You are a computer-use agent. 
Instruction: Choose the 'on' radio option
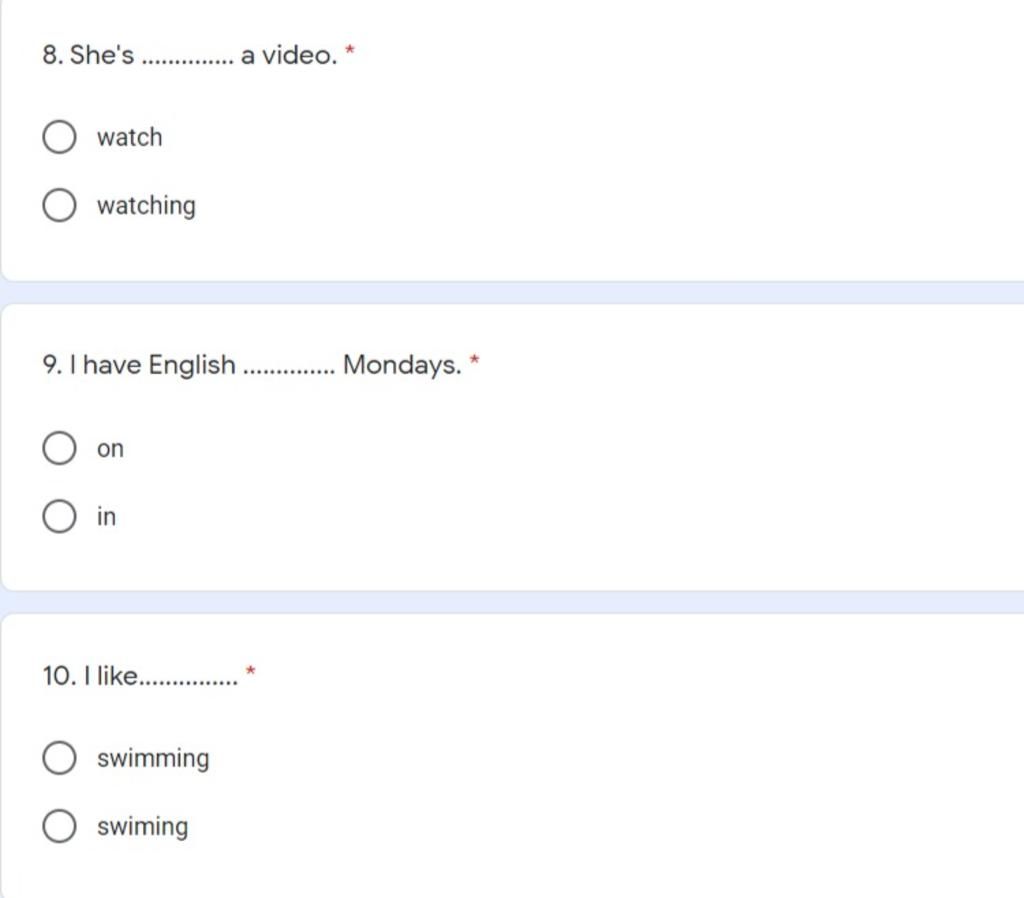[x=59, y=448]
